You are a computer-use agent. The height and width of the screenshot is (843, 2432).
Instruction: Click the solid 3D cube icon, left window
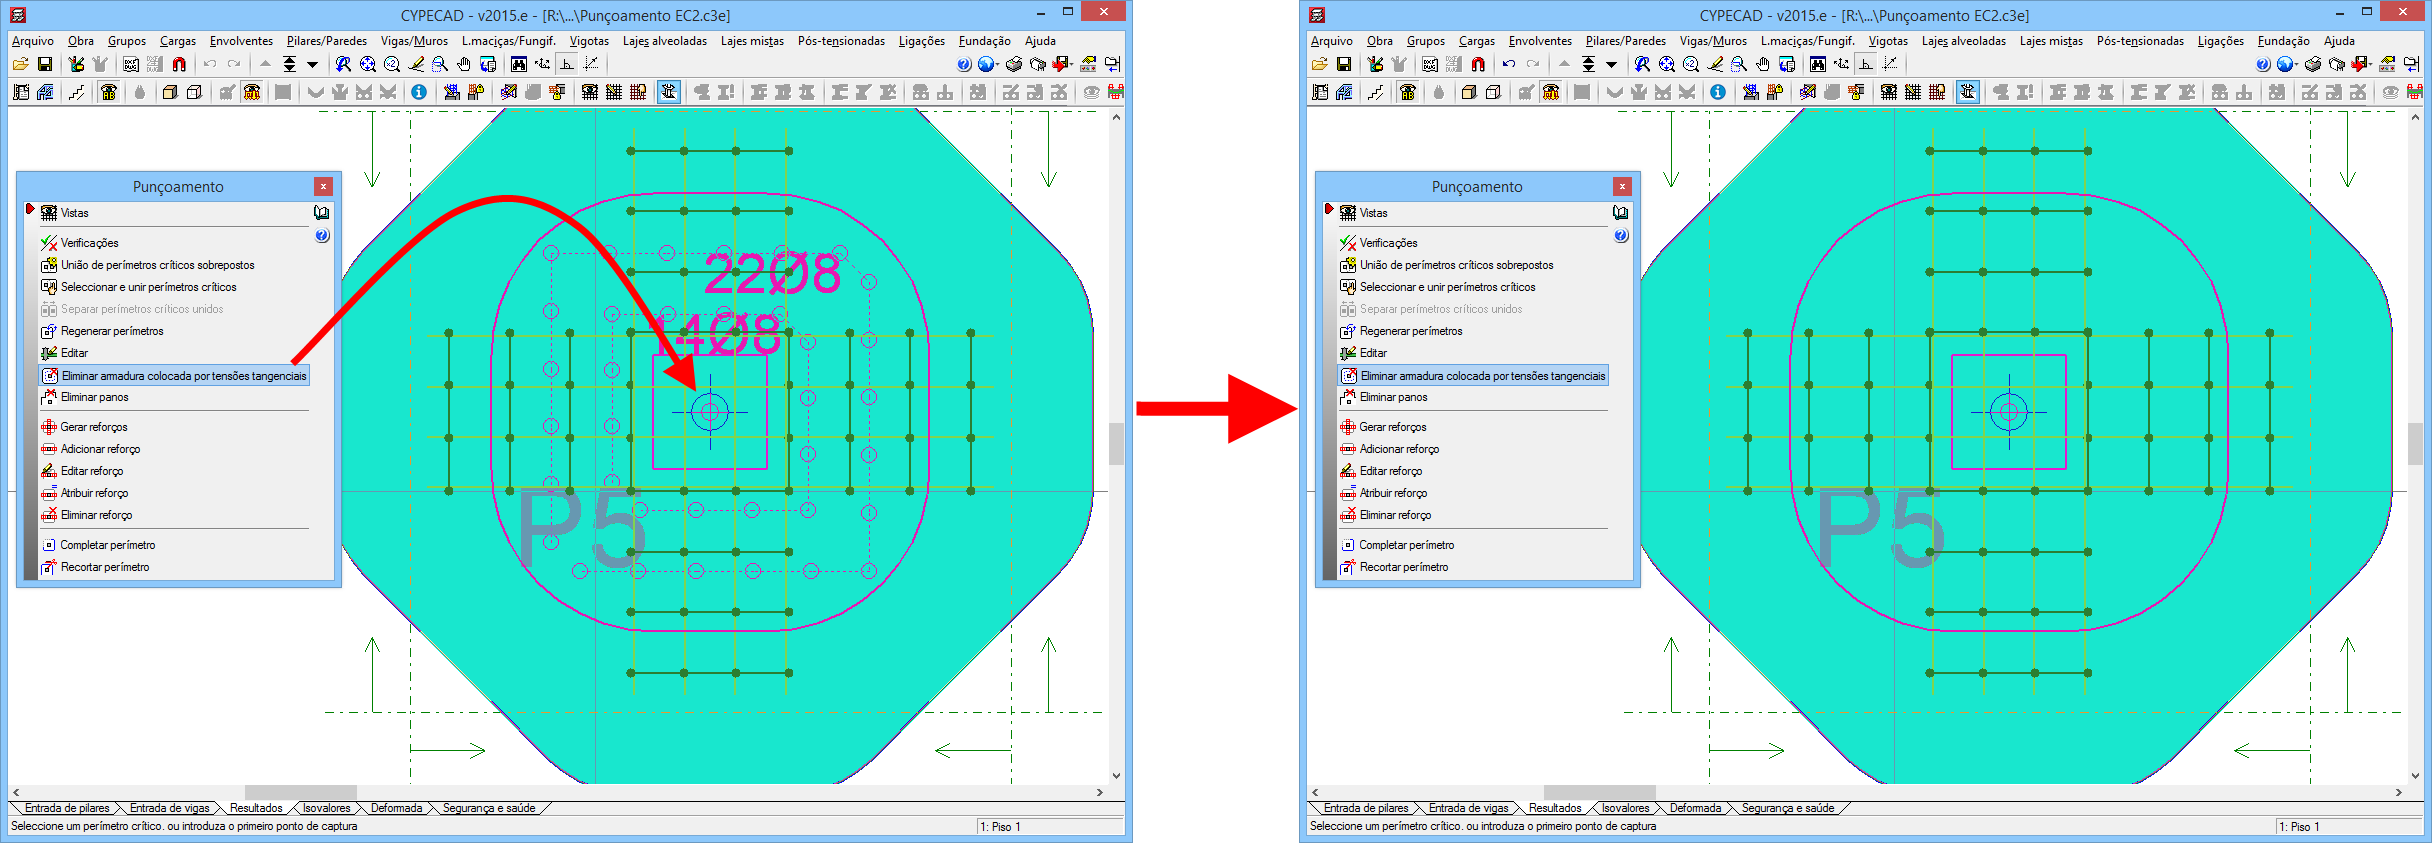[x=170, y=92]
